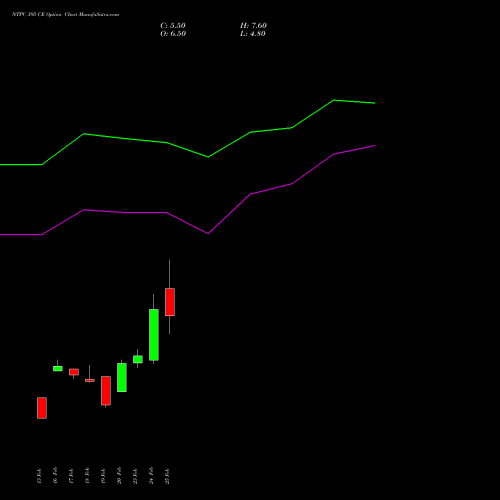Click the NTPC 395 CE Option Chart title
Viewport: 500px width, 500px height.
[x=65, y=15]
